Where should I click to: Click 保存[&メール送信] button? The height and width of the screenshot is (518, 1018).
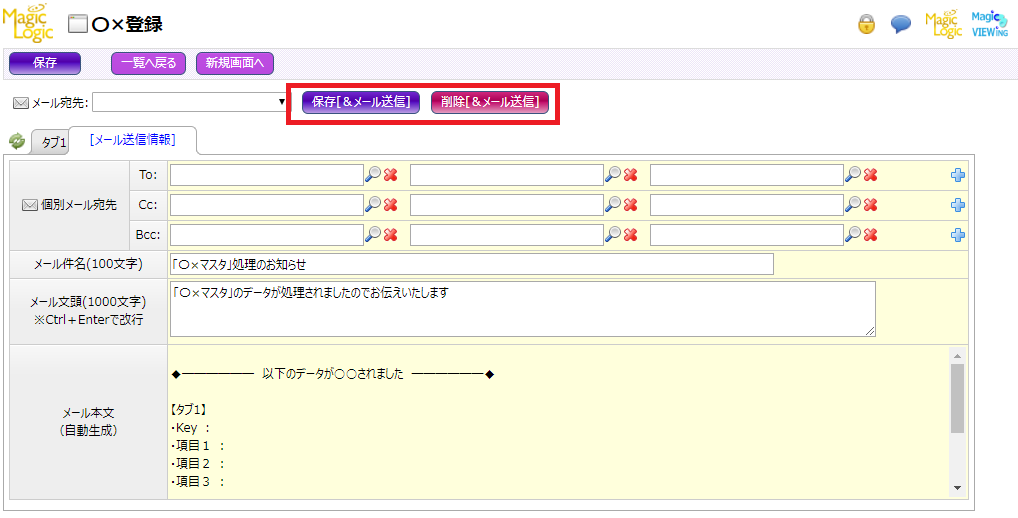point(361,102)
